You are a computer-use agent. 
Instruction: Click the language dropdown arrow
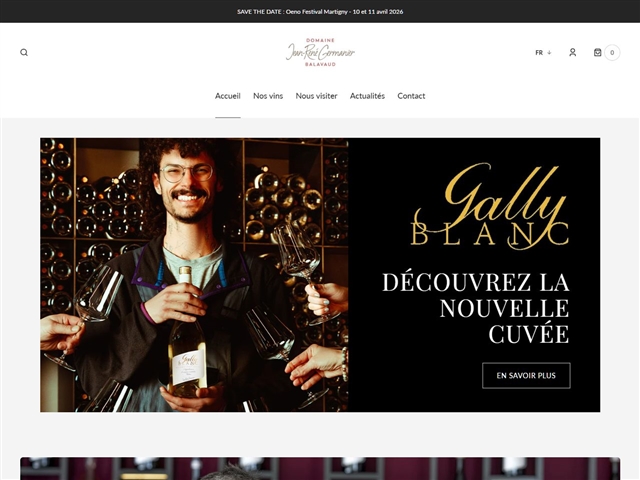[549, 53]
